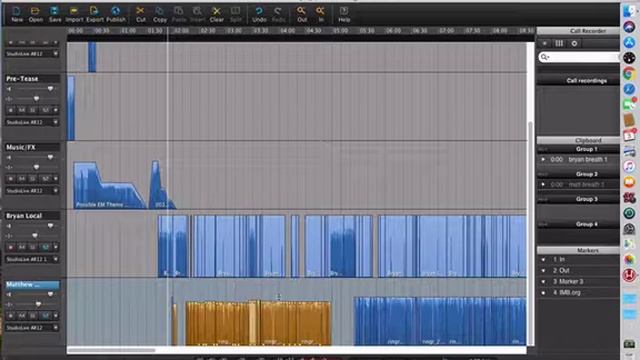Open Chrome from the Dock
This screenshot has height=360, width=640.
[x=629, y=74]
